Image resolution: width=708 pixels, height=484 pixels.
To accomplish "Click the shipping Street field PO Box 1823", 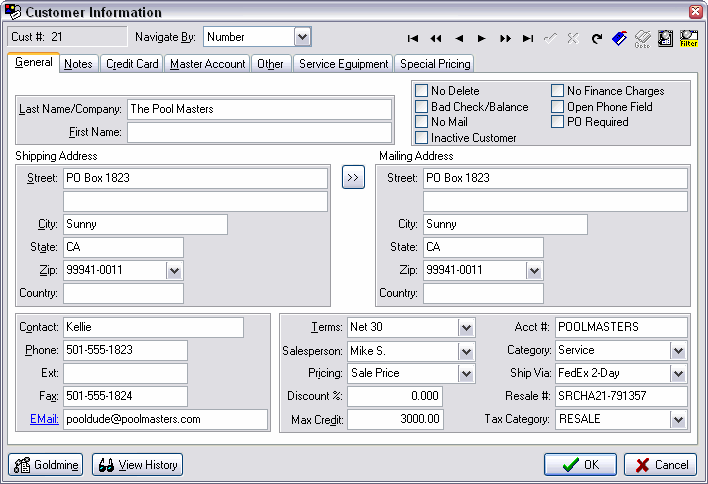I will click(x=195, y=178).
